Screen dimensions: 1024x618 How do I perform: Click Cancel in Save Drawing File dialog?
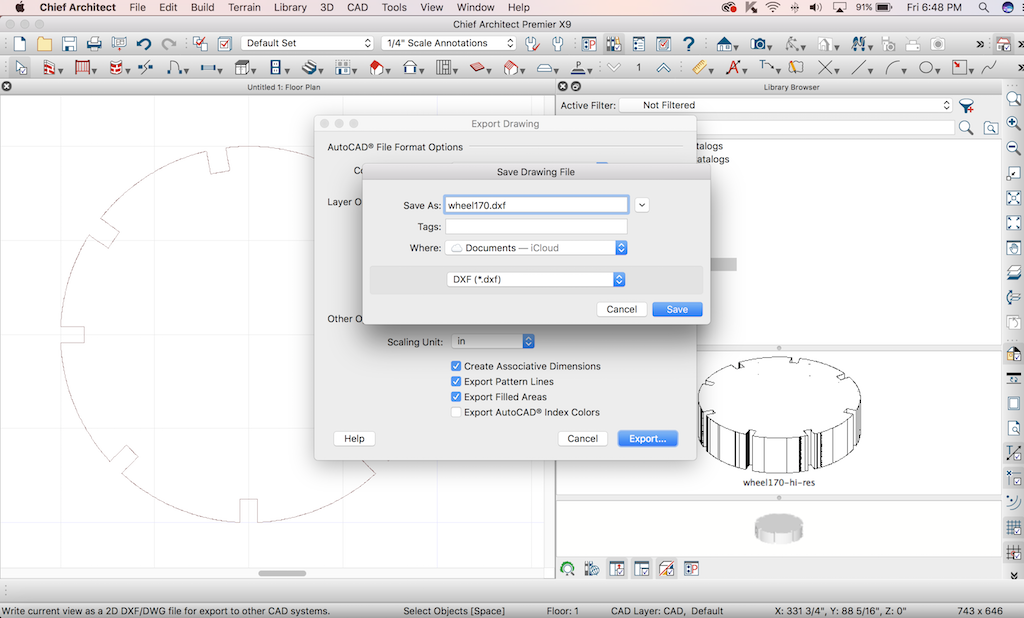coord(622,309)
